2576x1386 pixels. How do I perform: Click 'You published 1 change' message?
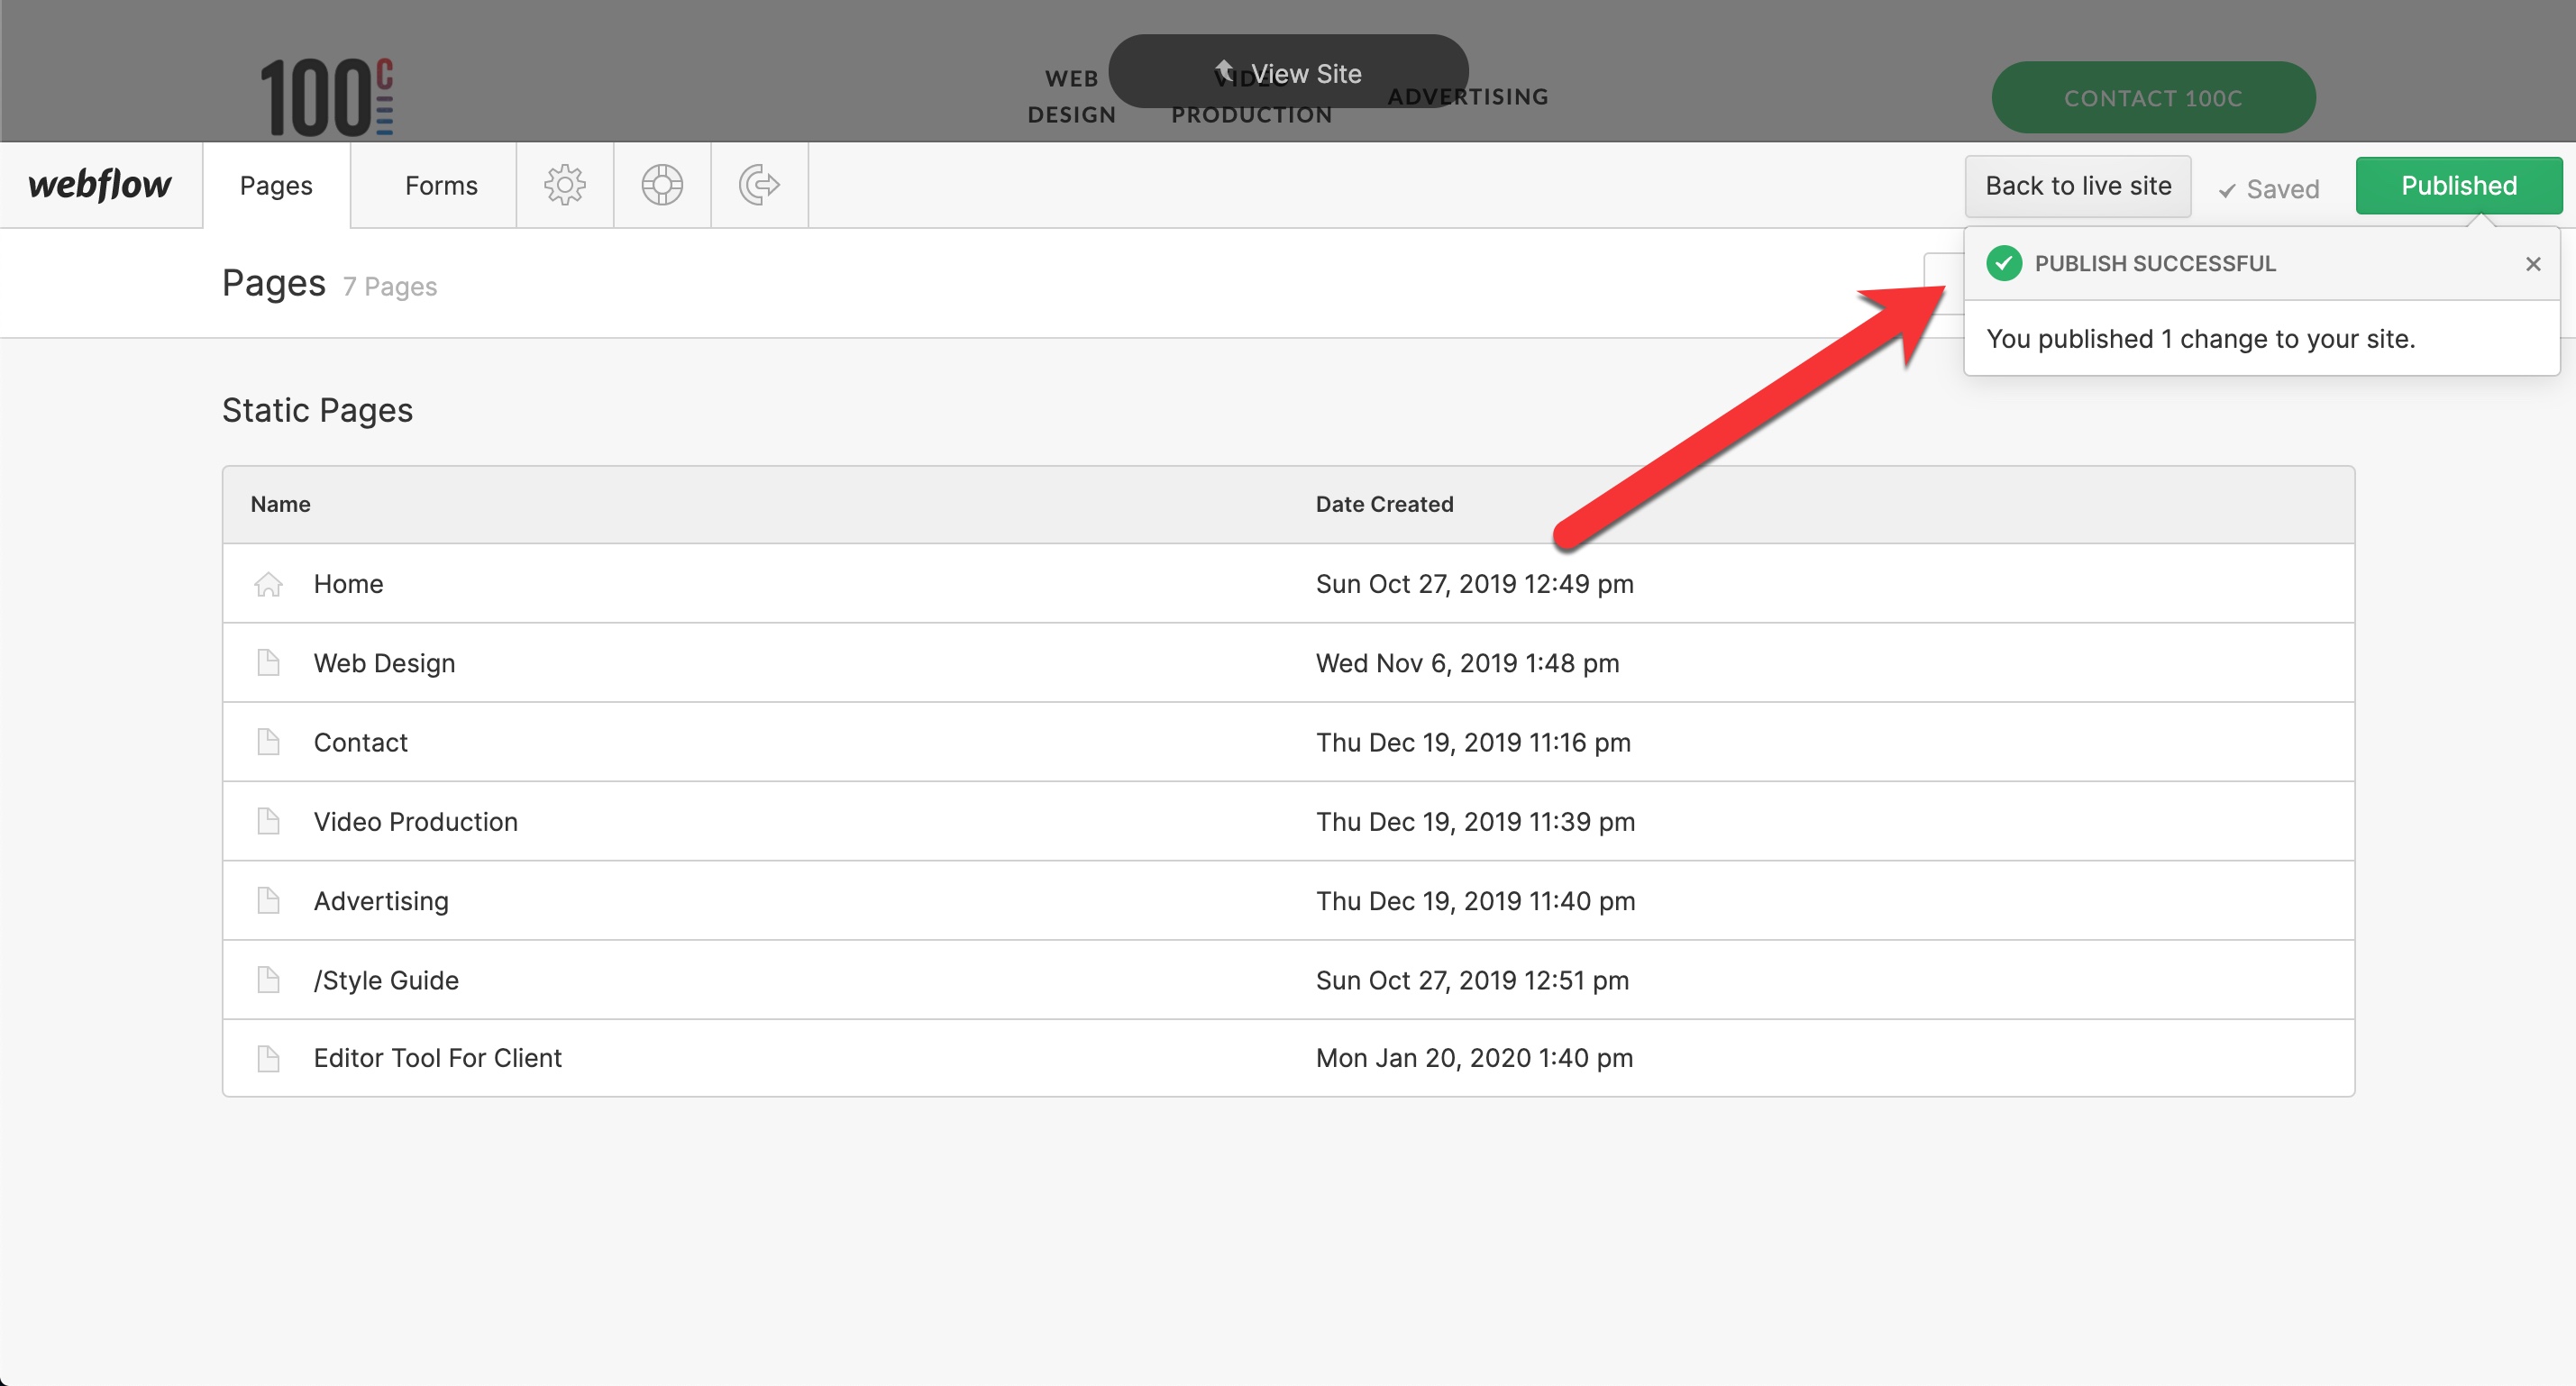[x=2200, y=339]
